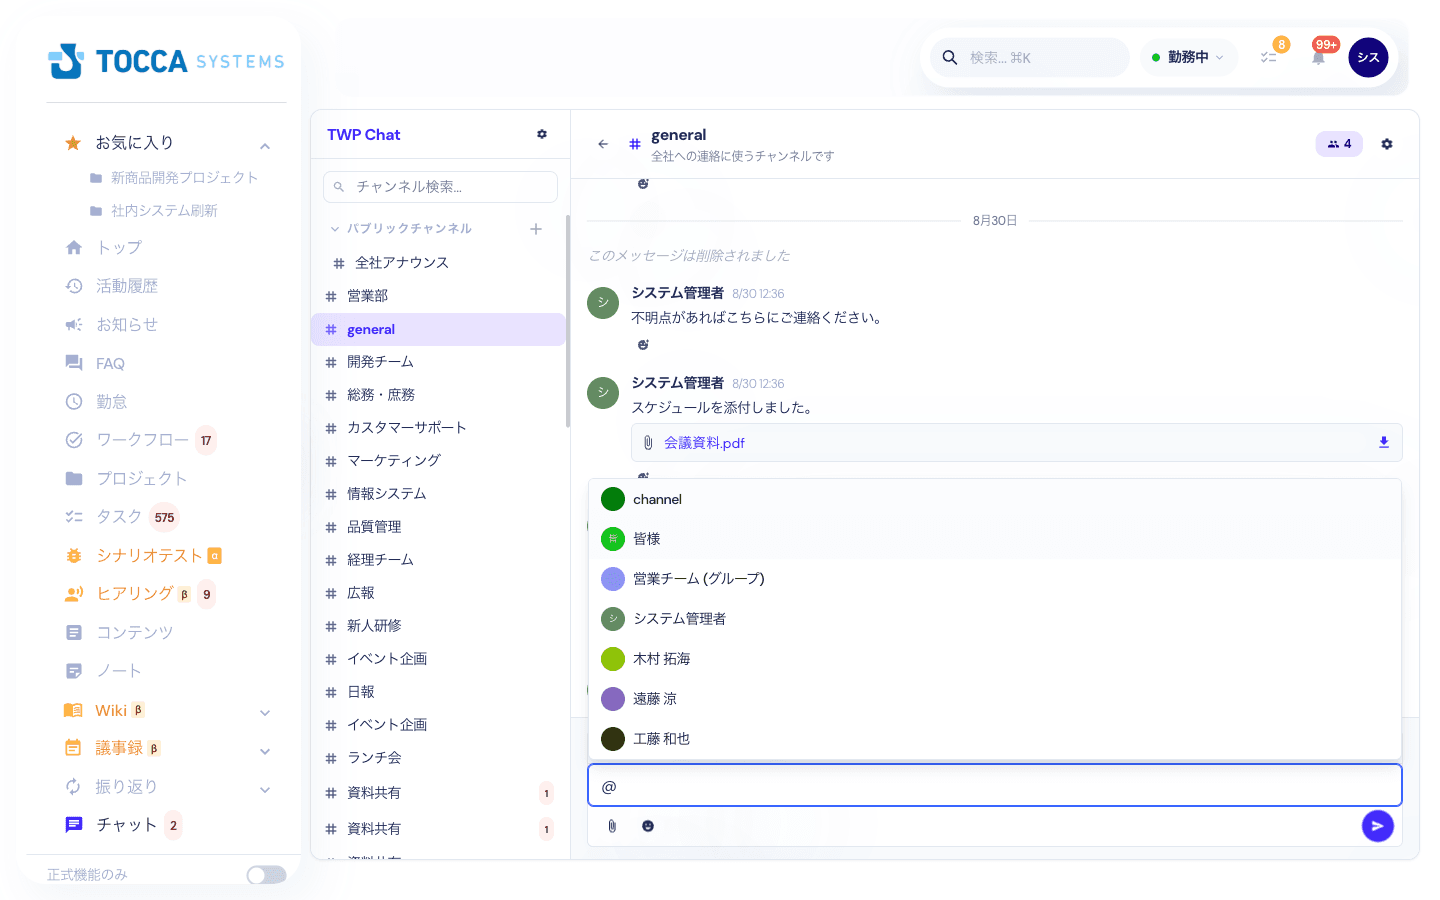
Task: Toggle the 正式機能のみ switch
Action: pyautogui.click(x=266, y=875)
